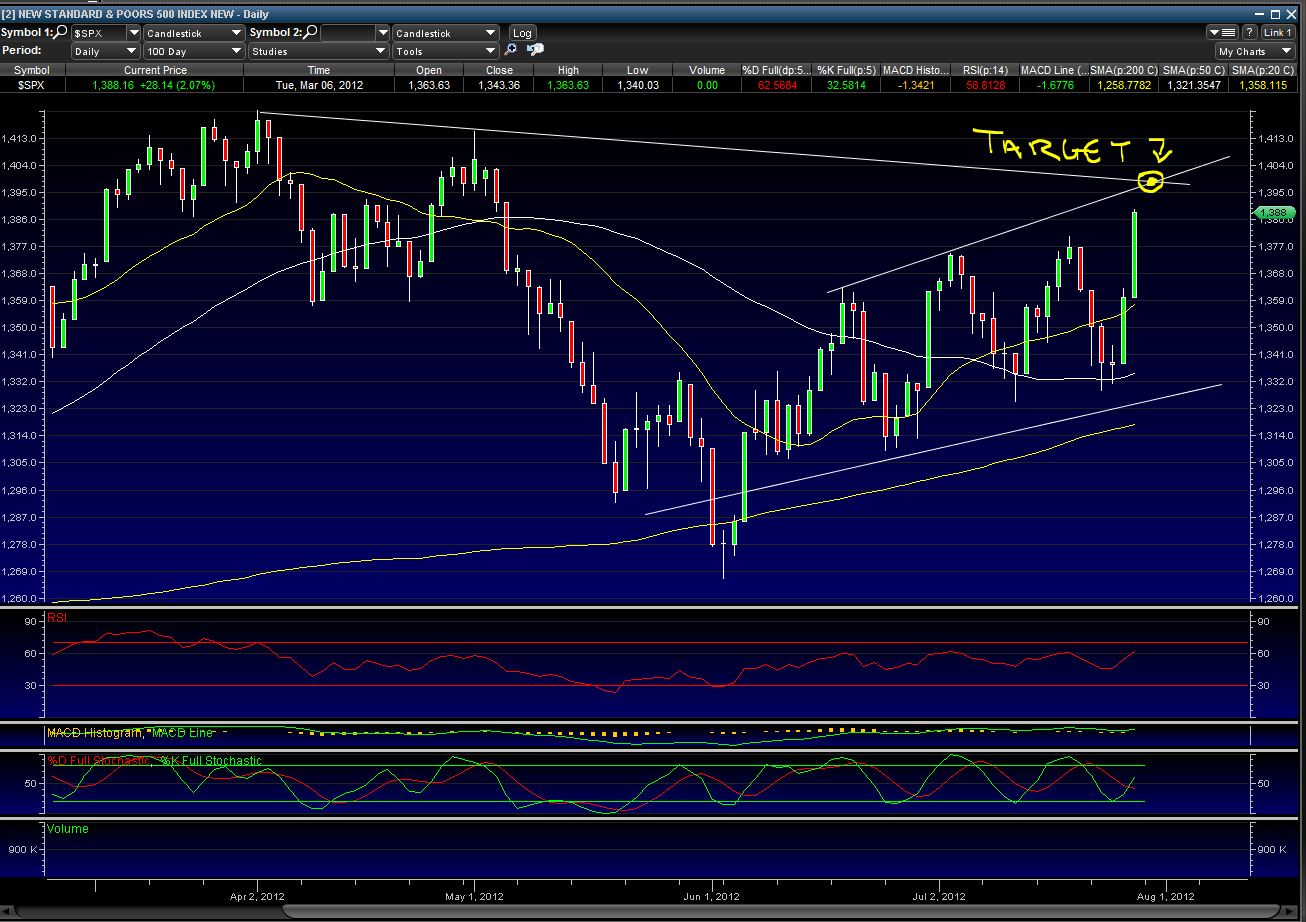The image size is (1306, 922).
Task: Click the Symbol 1 search magnifier icon
Action: tap(63, 32)
